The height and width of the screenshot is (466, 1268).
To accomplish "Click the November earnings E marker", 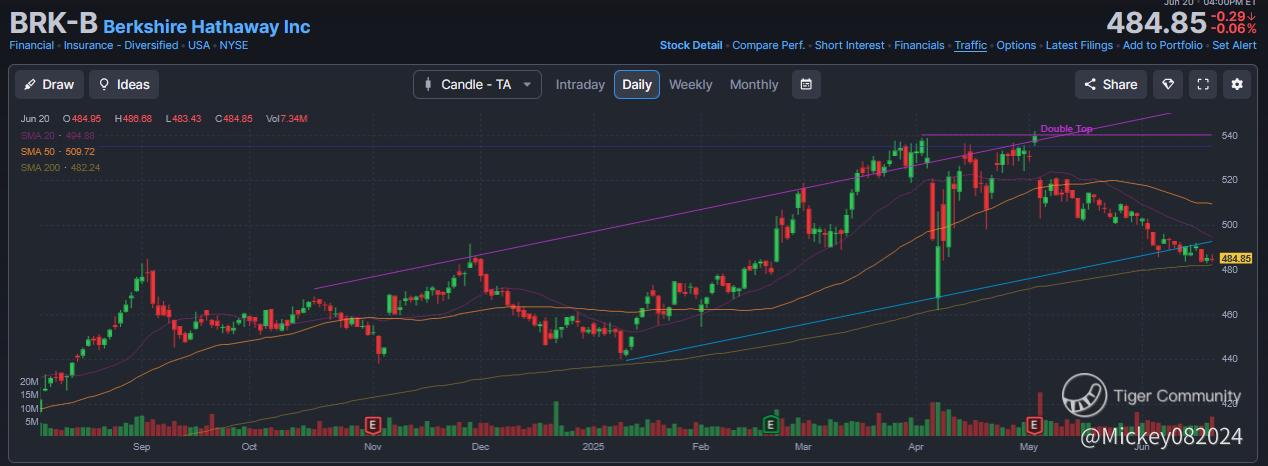I will pos(375,424).
